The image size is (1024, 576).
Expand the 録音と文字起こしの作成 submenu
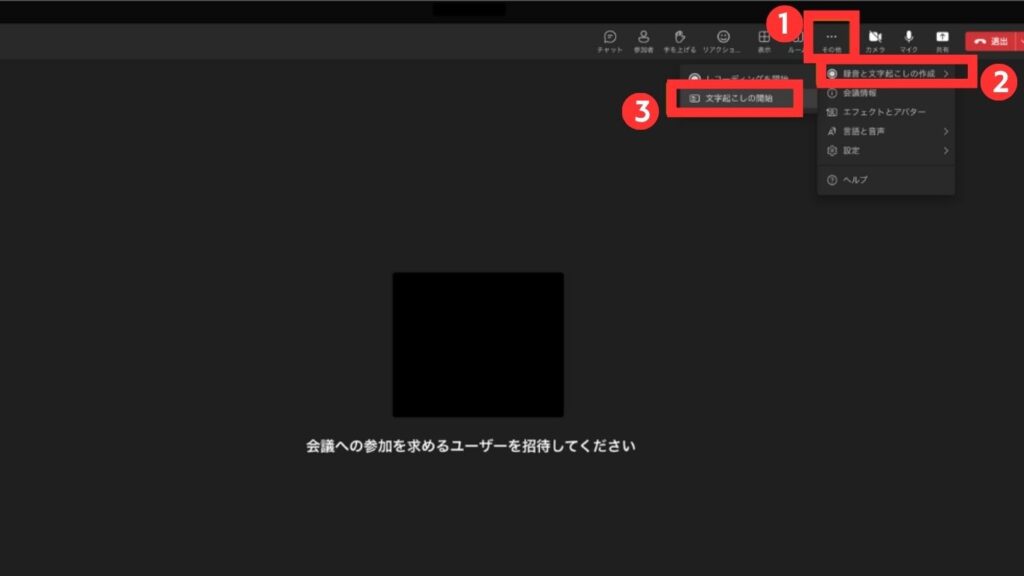tap(889, 72)
